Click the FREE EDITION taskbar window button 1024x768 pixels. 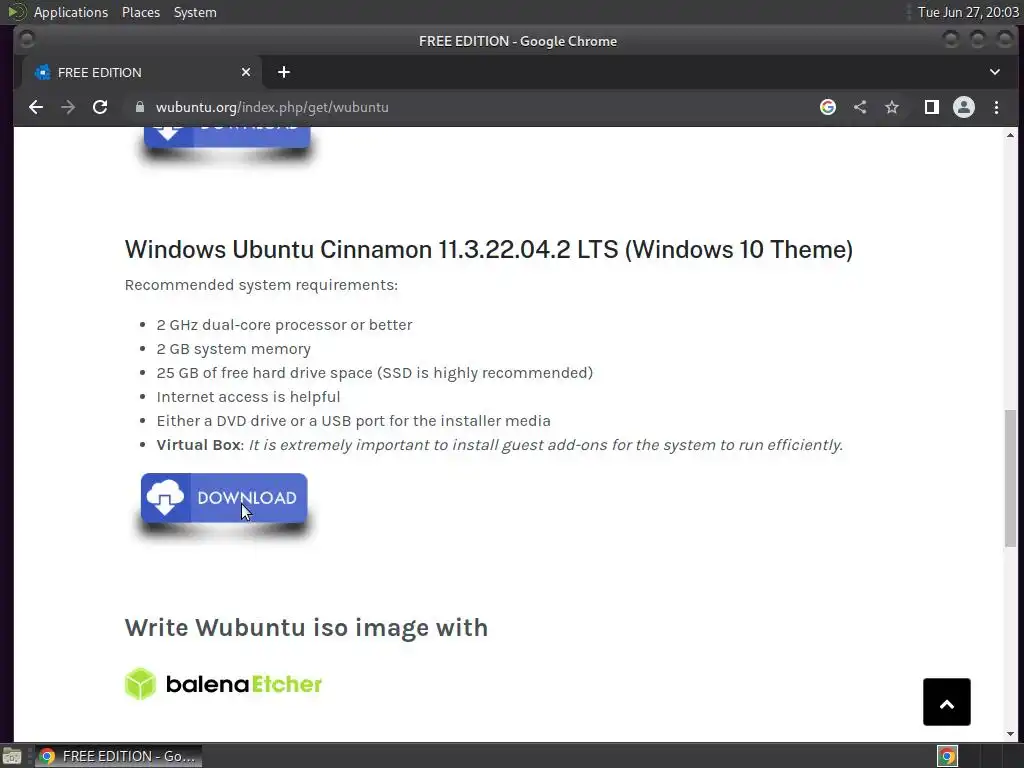(118, 756)
